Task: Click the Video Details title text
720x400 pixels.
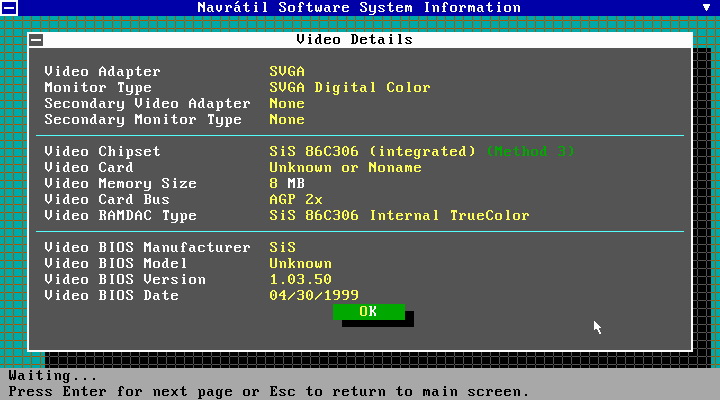Action: tap(354, 40)
